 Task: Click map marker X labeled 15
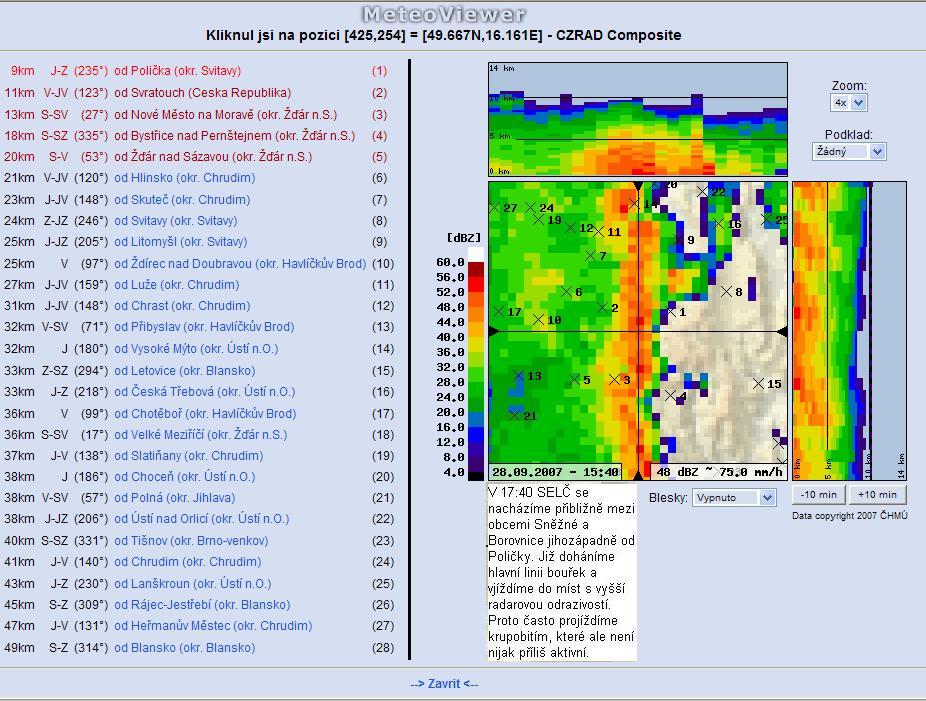click(x=758, y=383)
